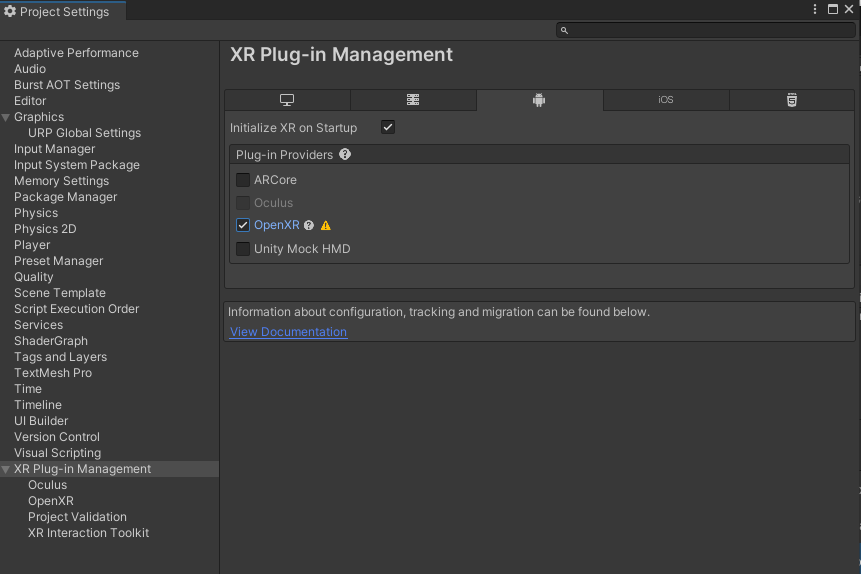
Task: Select TextMesh Pro settings
Action: (53, 372)
